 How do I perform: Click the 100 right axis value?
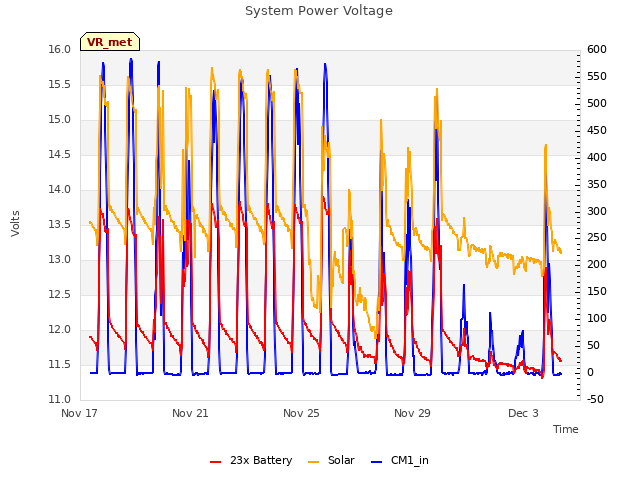pos(597,318)
